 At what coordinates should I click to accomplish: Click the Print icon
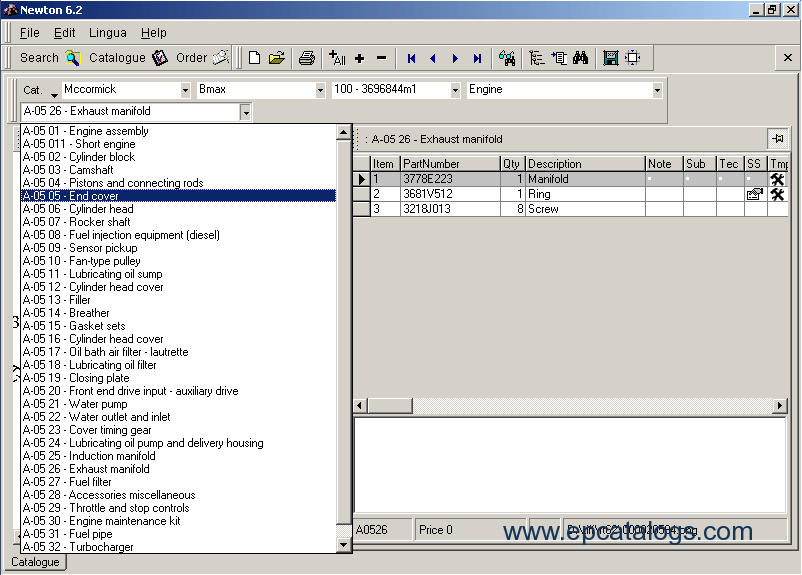(x=306, y=58)
